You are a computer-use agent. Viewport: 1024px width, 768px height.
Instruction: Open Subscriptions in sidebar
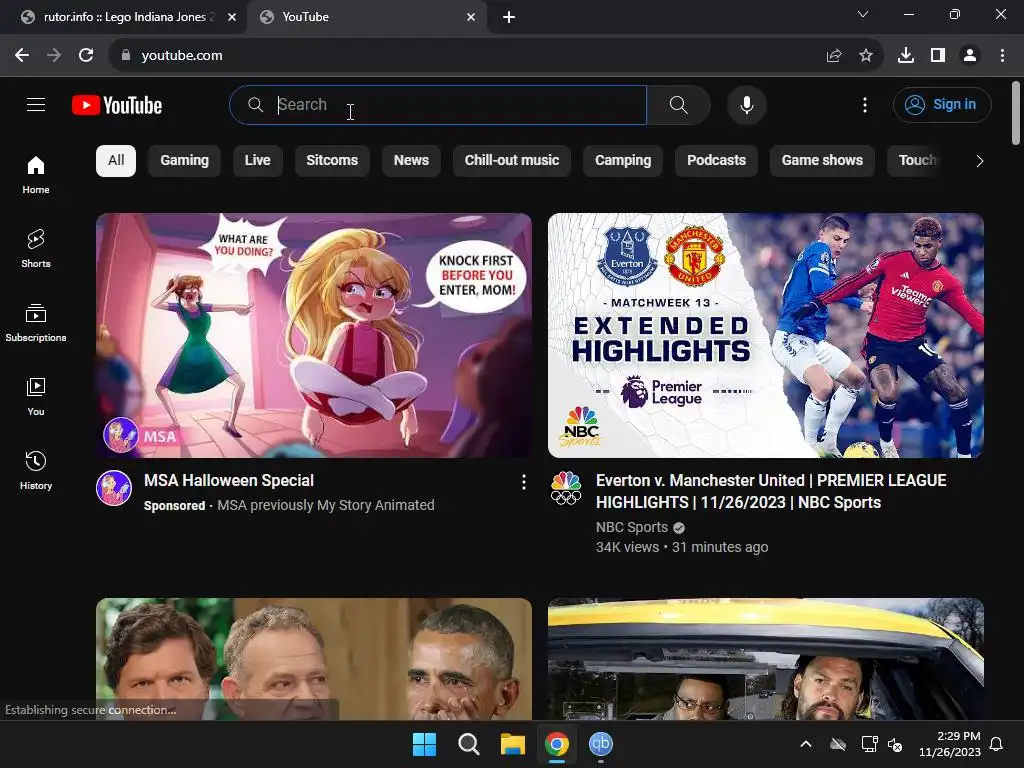[36, 323]
